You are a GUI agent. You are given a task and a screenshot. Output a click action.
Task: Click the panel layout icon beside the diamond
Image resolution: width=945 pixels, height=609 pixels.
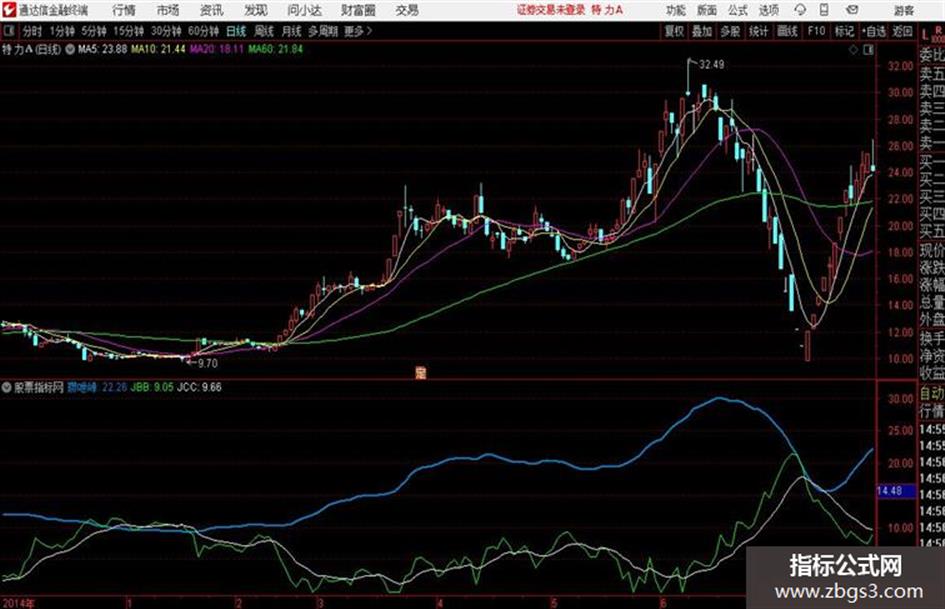tap(868, 50)
